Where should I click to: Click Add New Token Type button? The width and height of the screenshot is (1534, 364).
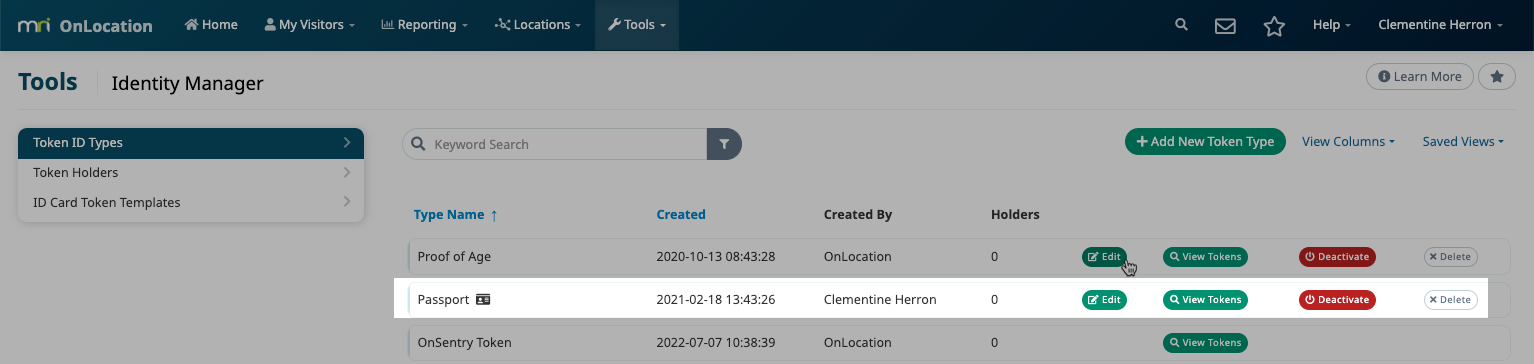pos(1205,142)
